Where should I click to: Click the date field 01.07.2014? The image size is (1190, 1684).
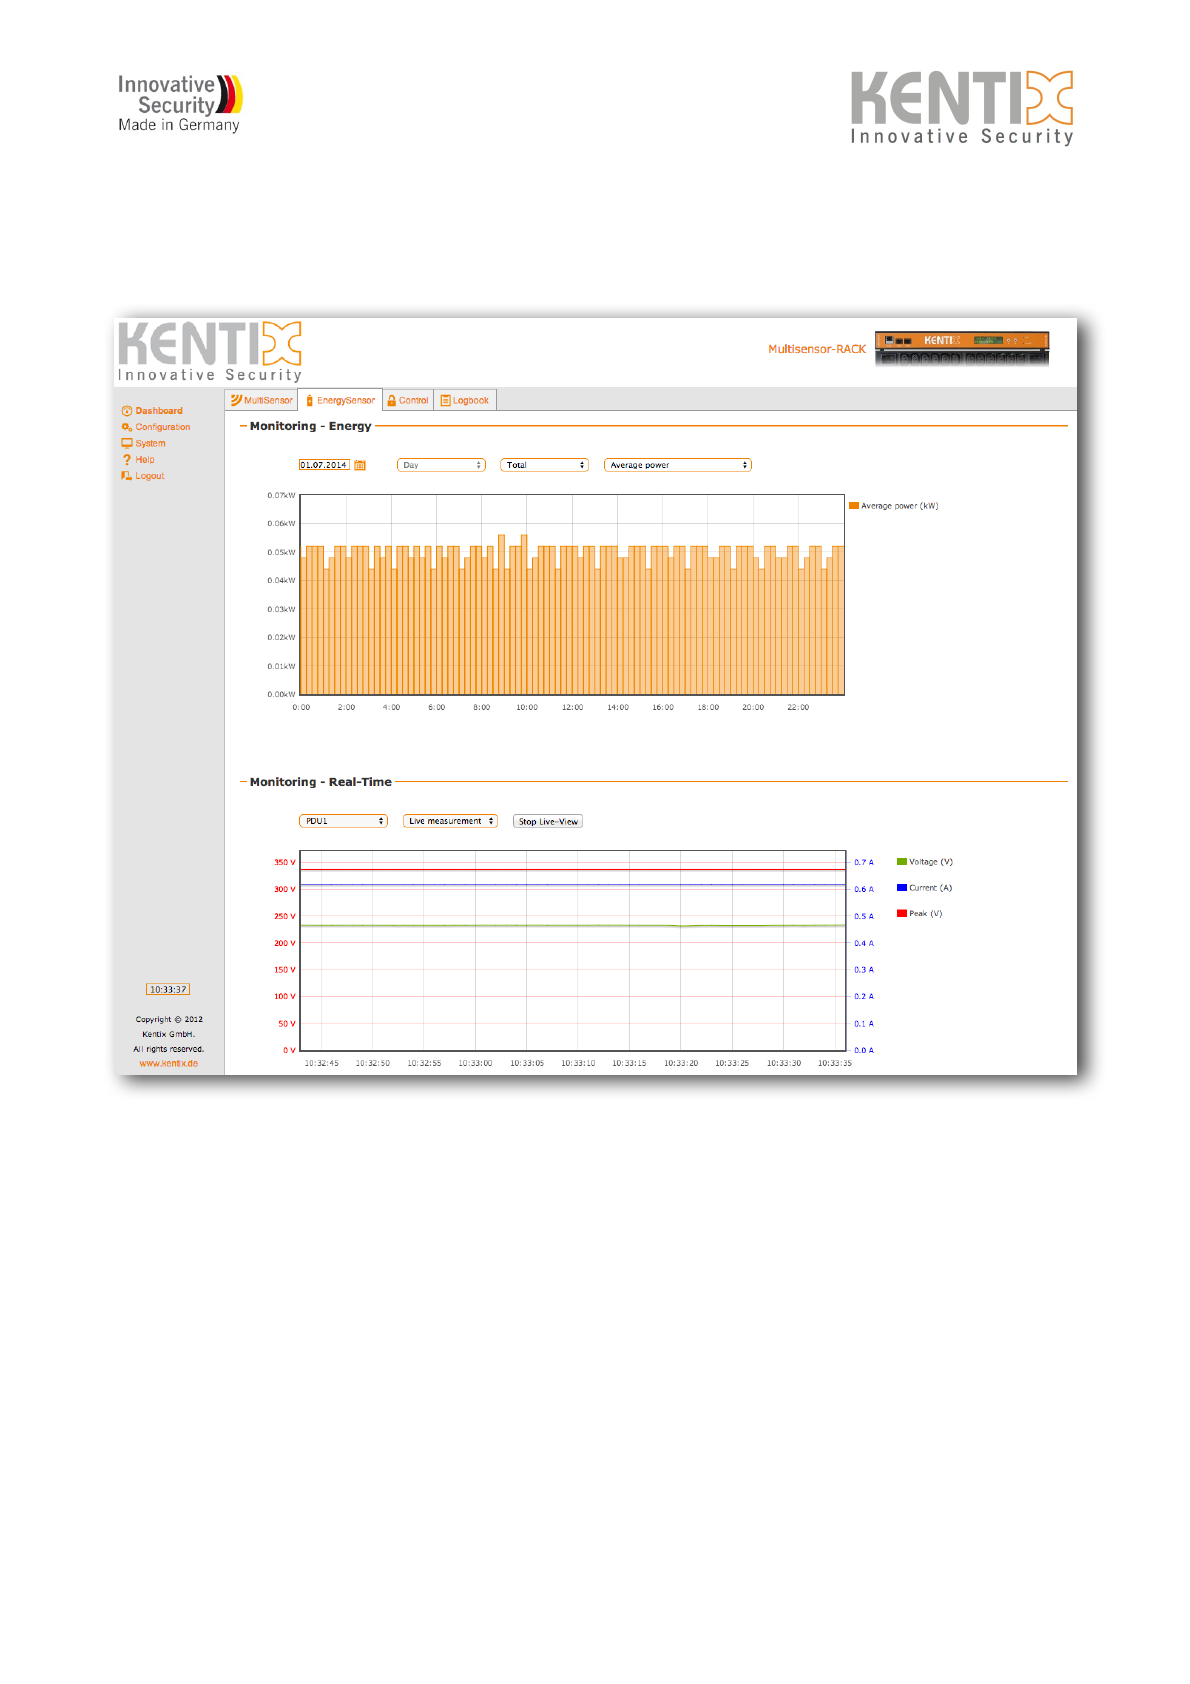coord(324,465)
